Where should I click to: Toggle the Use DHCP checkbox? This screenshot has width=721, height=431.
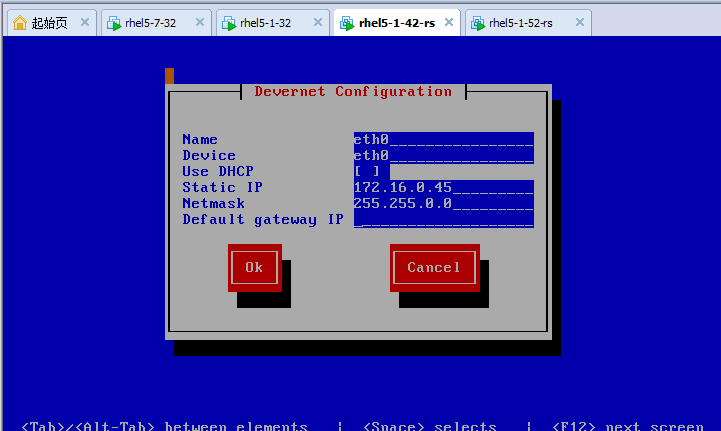pos(367,171)
